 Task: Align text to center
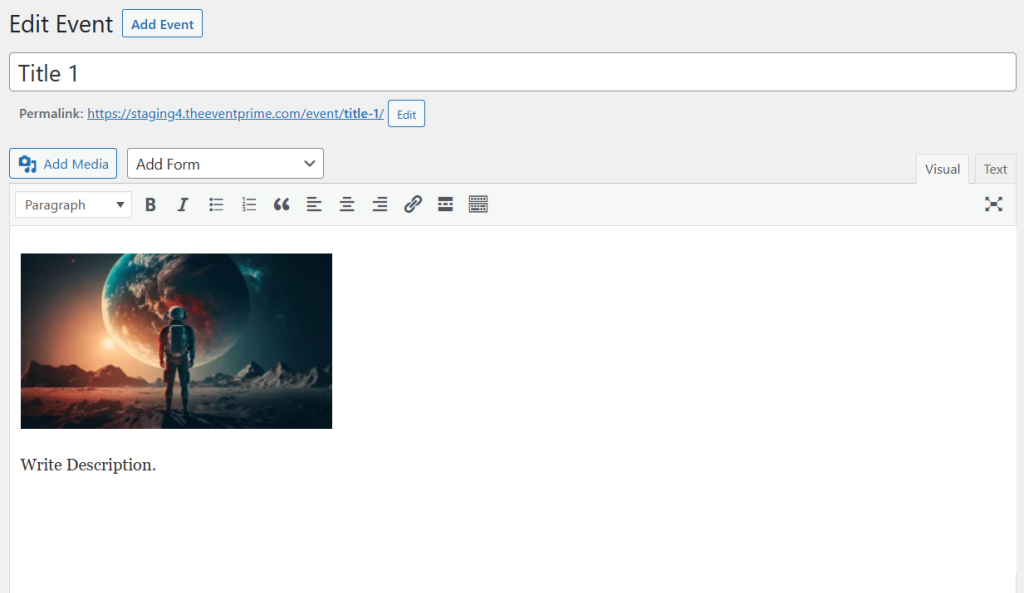[347, 204]
